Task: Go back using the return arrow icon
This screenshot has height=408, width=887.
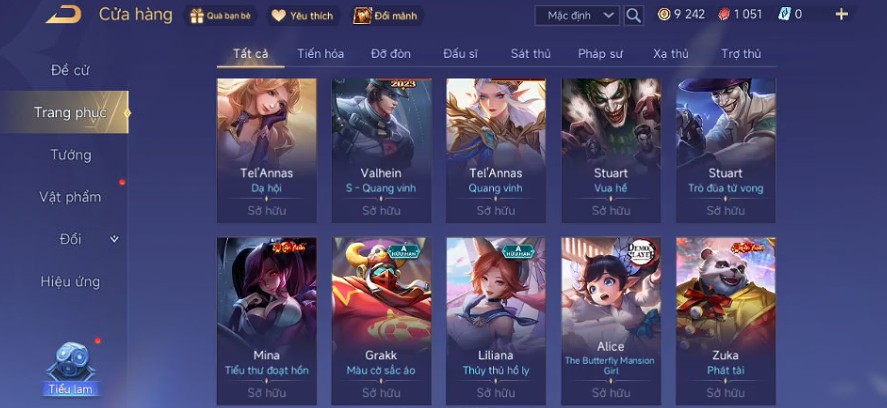Action: pyautogui.click(x=63, y=15)
